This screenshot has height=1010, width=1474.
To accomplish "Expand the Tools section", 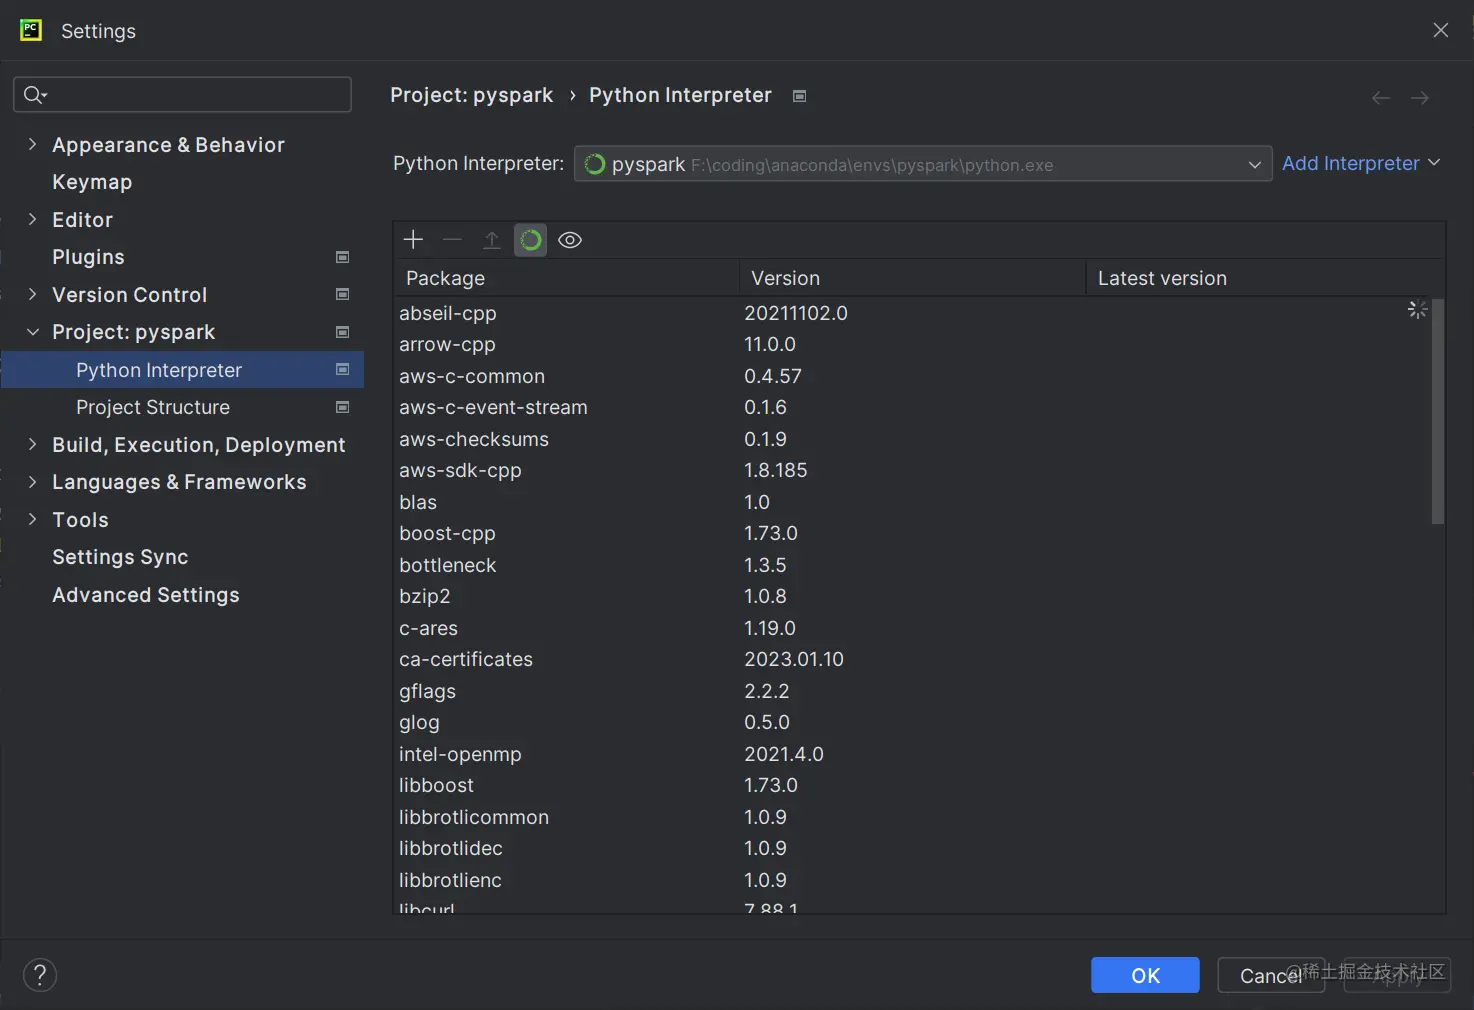I will point(32,519).
